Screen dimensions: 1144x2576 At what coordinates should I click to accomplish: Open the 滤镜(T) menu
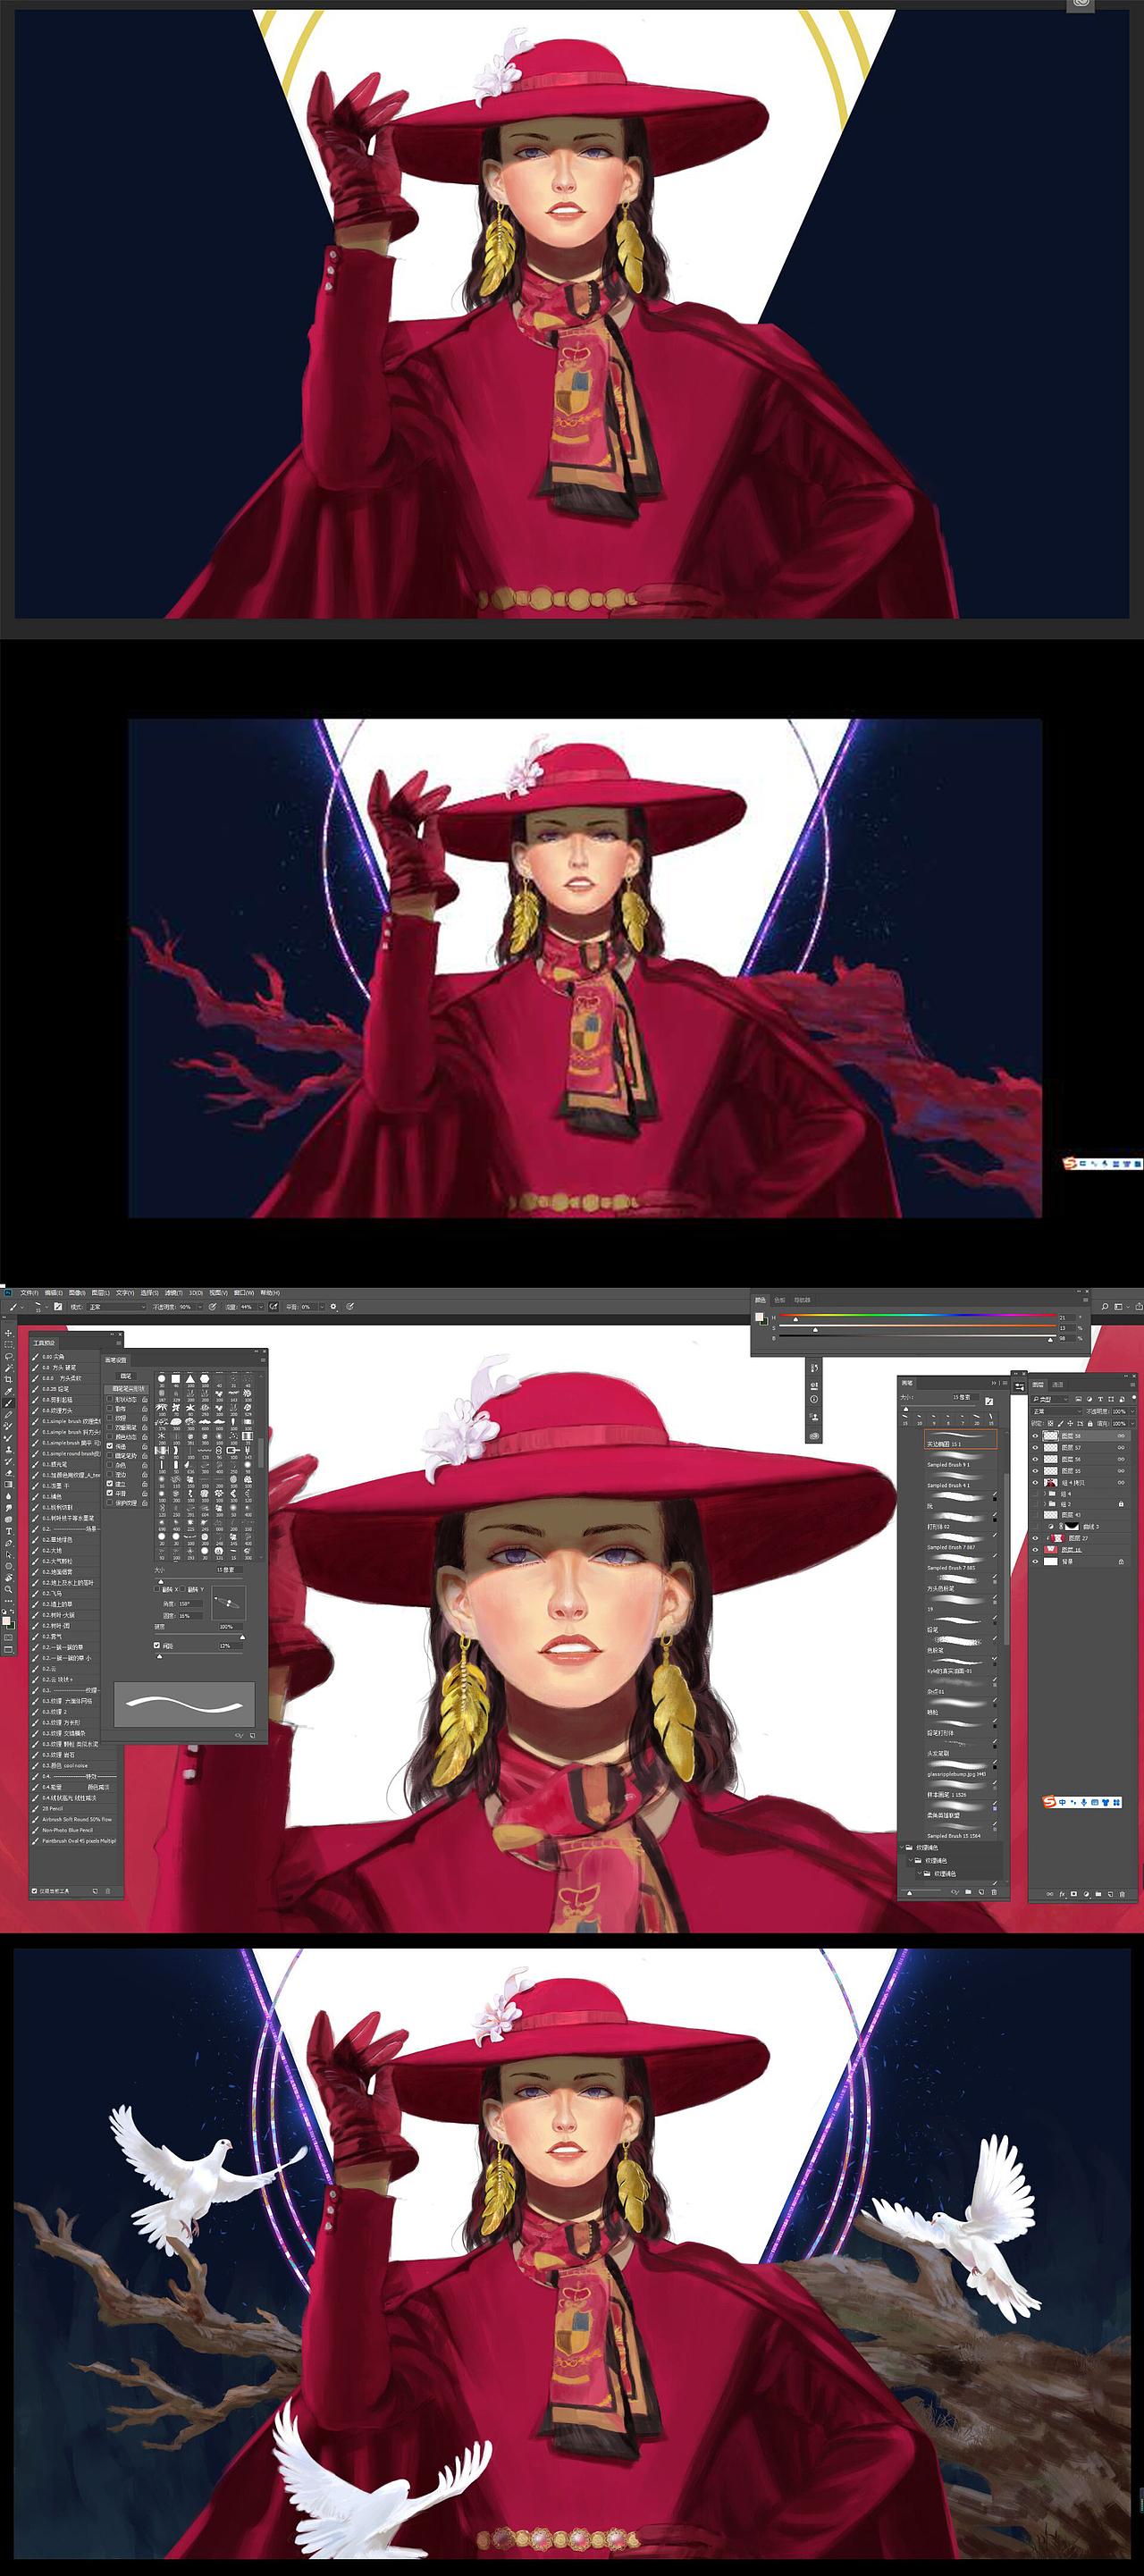(174, 1293)
